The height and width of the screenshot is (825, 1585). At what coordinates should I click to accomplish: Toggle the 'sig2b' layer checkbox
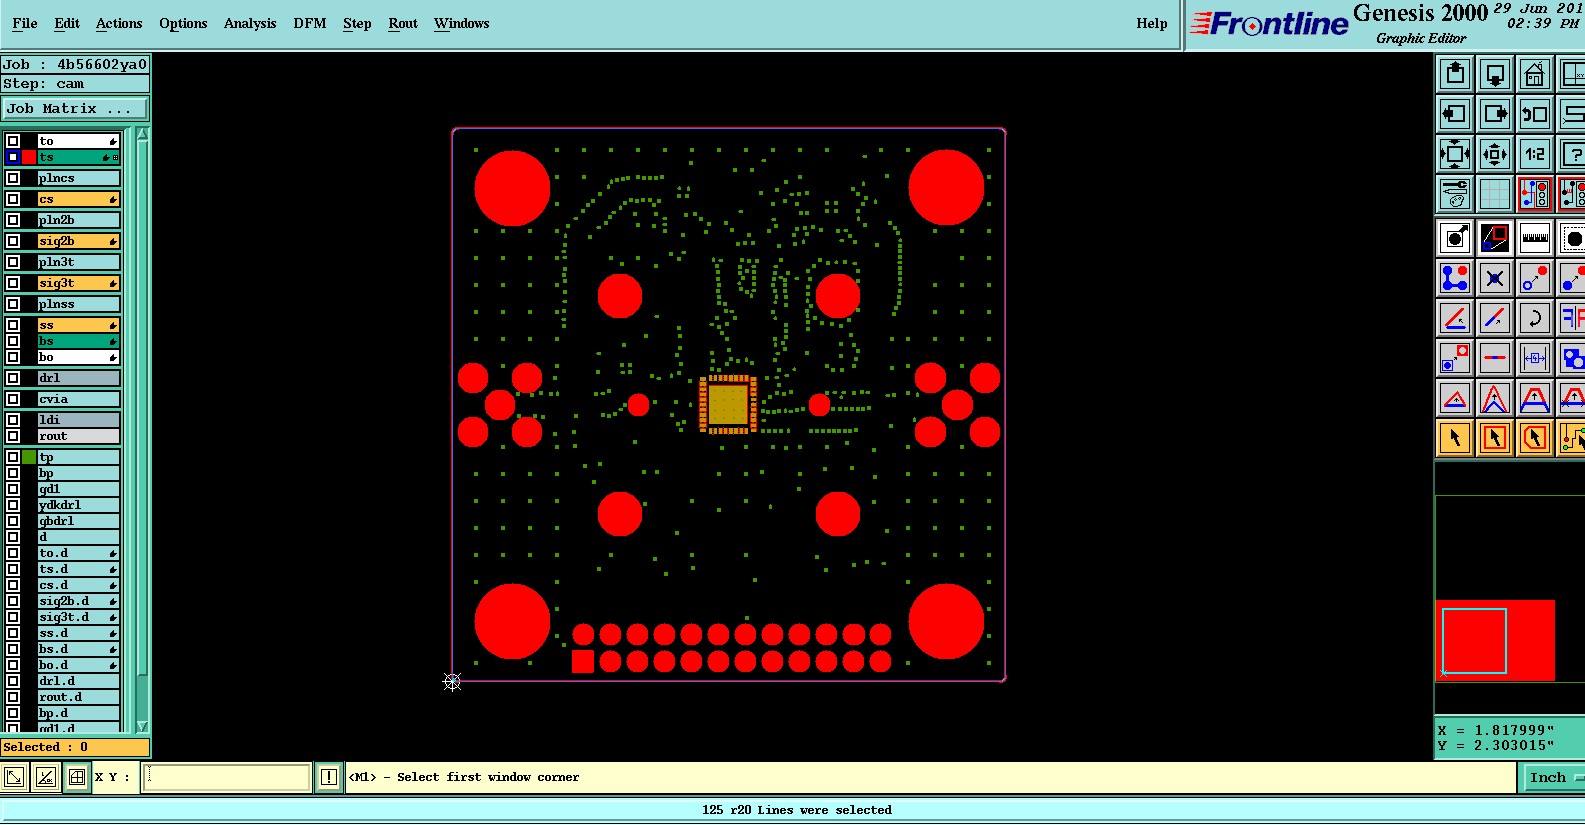[x=13, y=241]
